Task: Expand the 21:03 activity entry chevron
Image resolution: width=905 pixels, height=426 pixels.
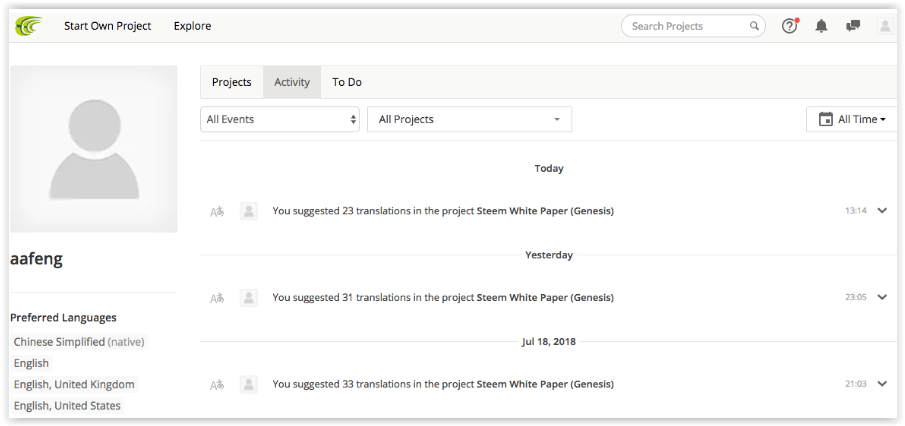Action: tap(882, 384)
